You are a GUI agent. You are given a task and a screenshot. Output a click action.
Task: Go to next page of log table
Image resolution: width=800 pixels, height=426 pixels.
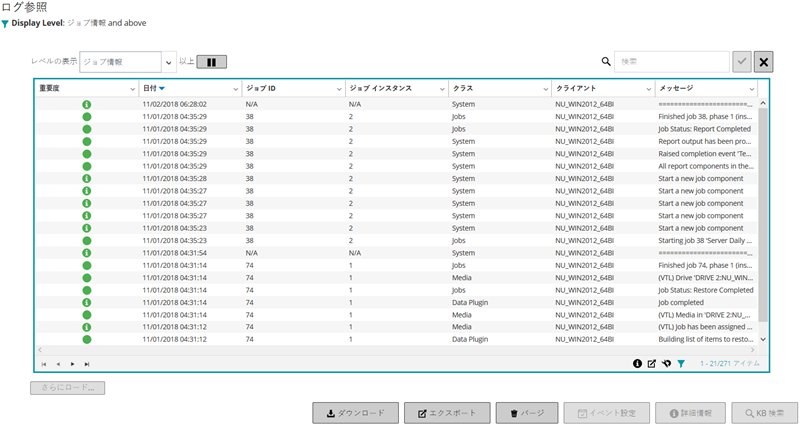tap(72, 364)
